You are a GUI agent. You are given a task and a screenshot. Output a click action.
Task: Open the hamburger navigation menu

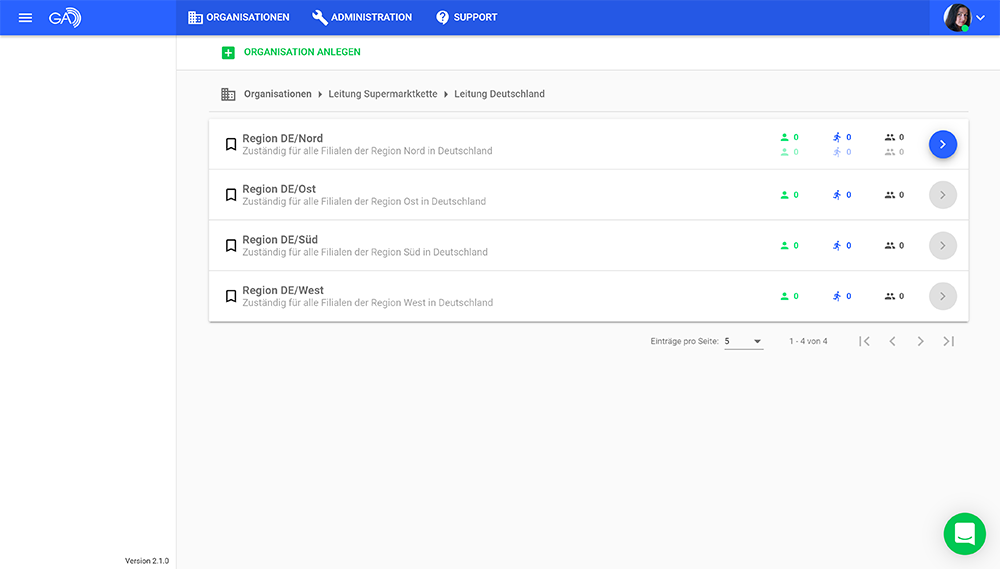click(25, 17)
